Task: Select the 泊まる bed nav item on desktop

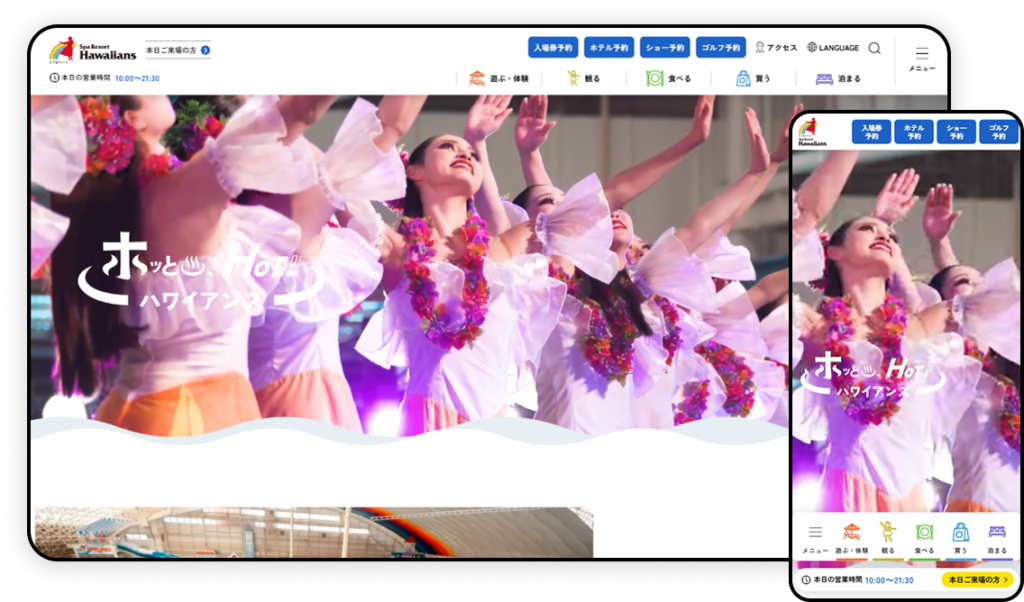Action: 837,78
